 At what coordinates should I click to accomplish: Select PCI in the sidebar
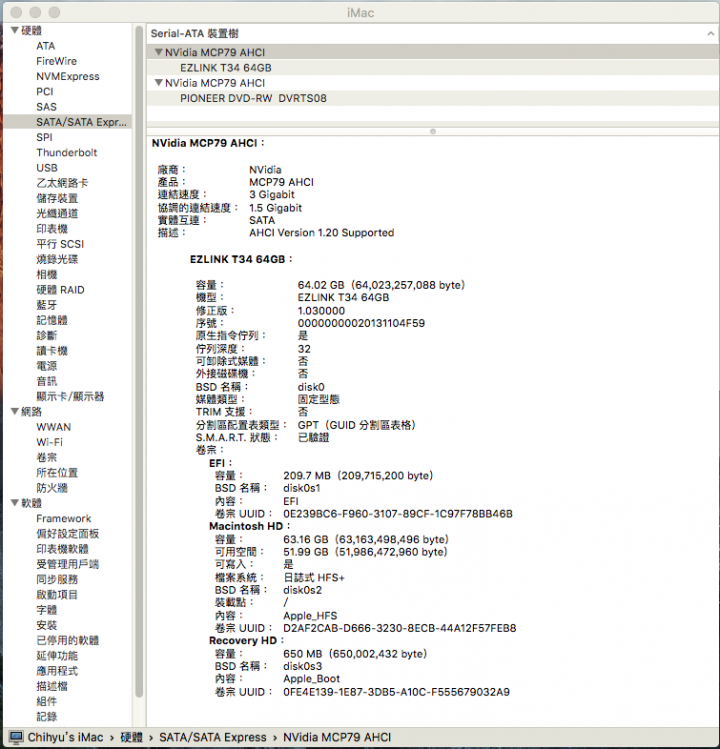pyautogui.click(x=45, y=92)
